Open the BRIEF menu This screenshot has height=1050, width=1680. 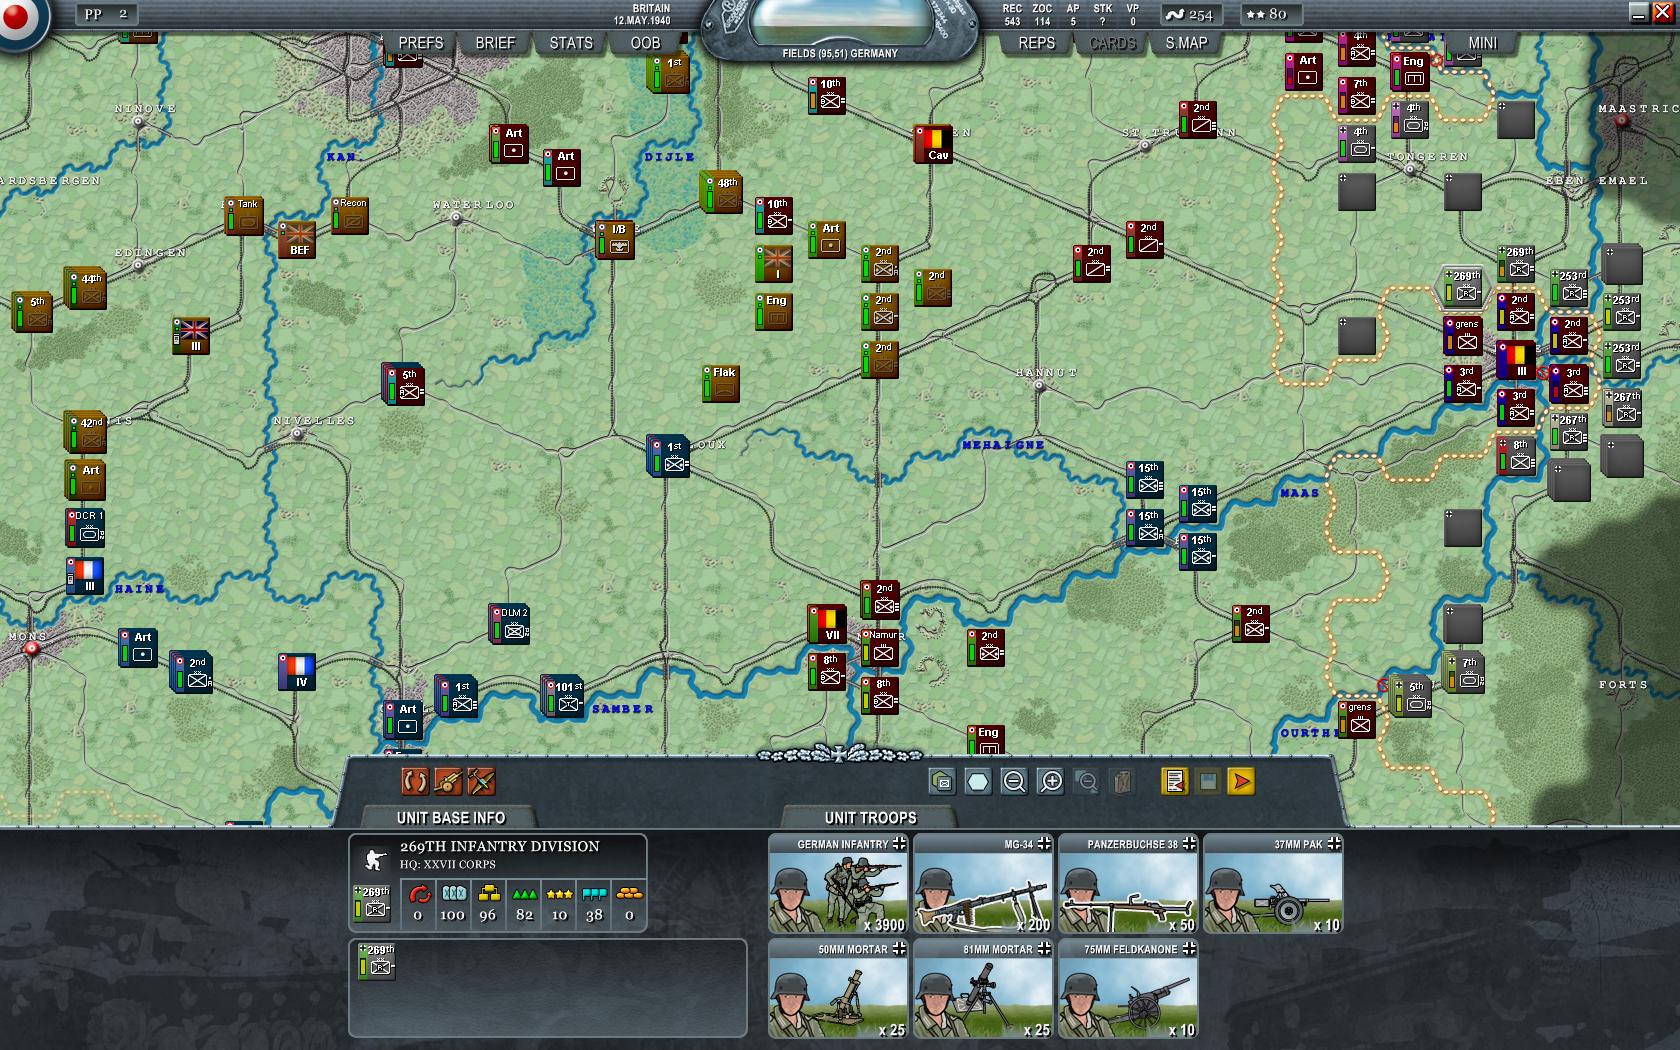tap(495, 43)
